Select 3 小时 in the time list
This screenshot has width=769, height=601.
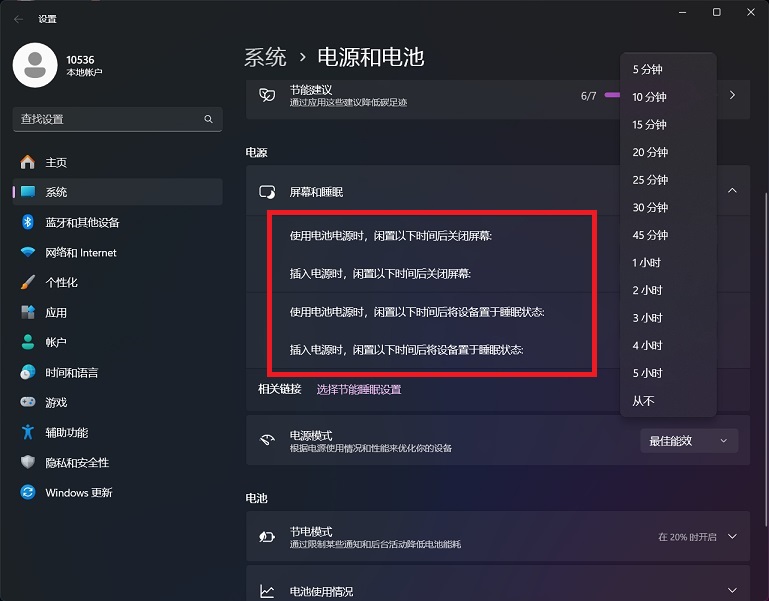pyautogui.click(x=668, y=318)
